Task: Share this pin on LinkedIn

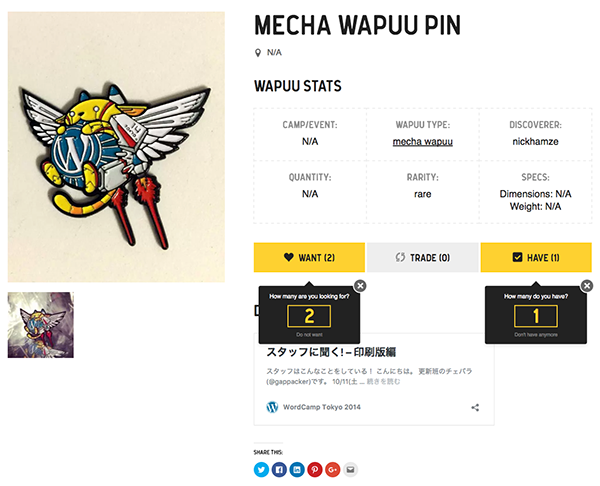Action: pyautogui.click(x=297, y=470)
